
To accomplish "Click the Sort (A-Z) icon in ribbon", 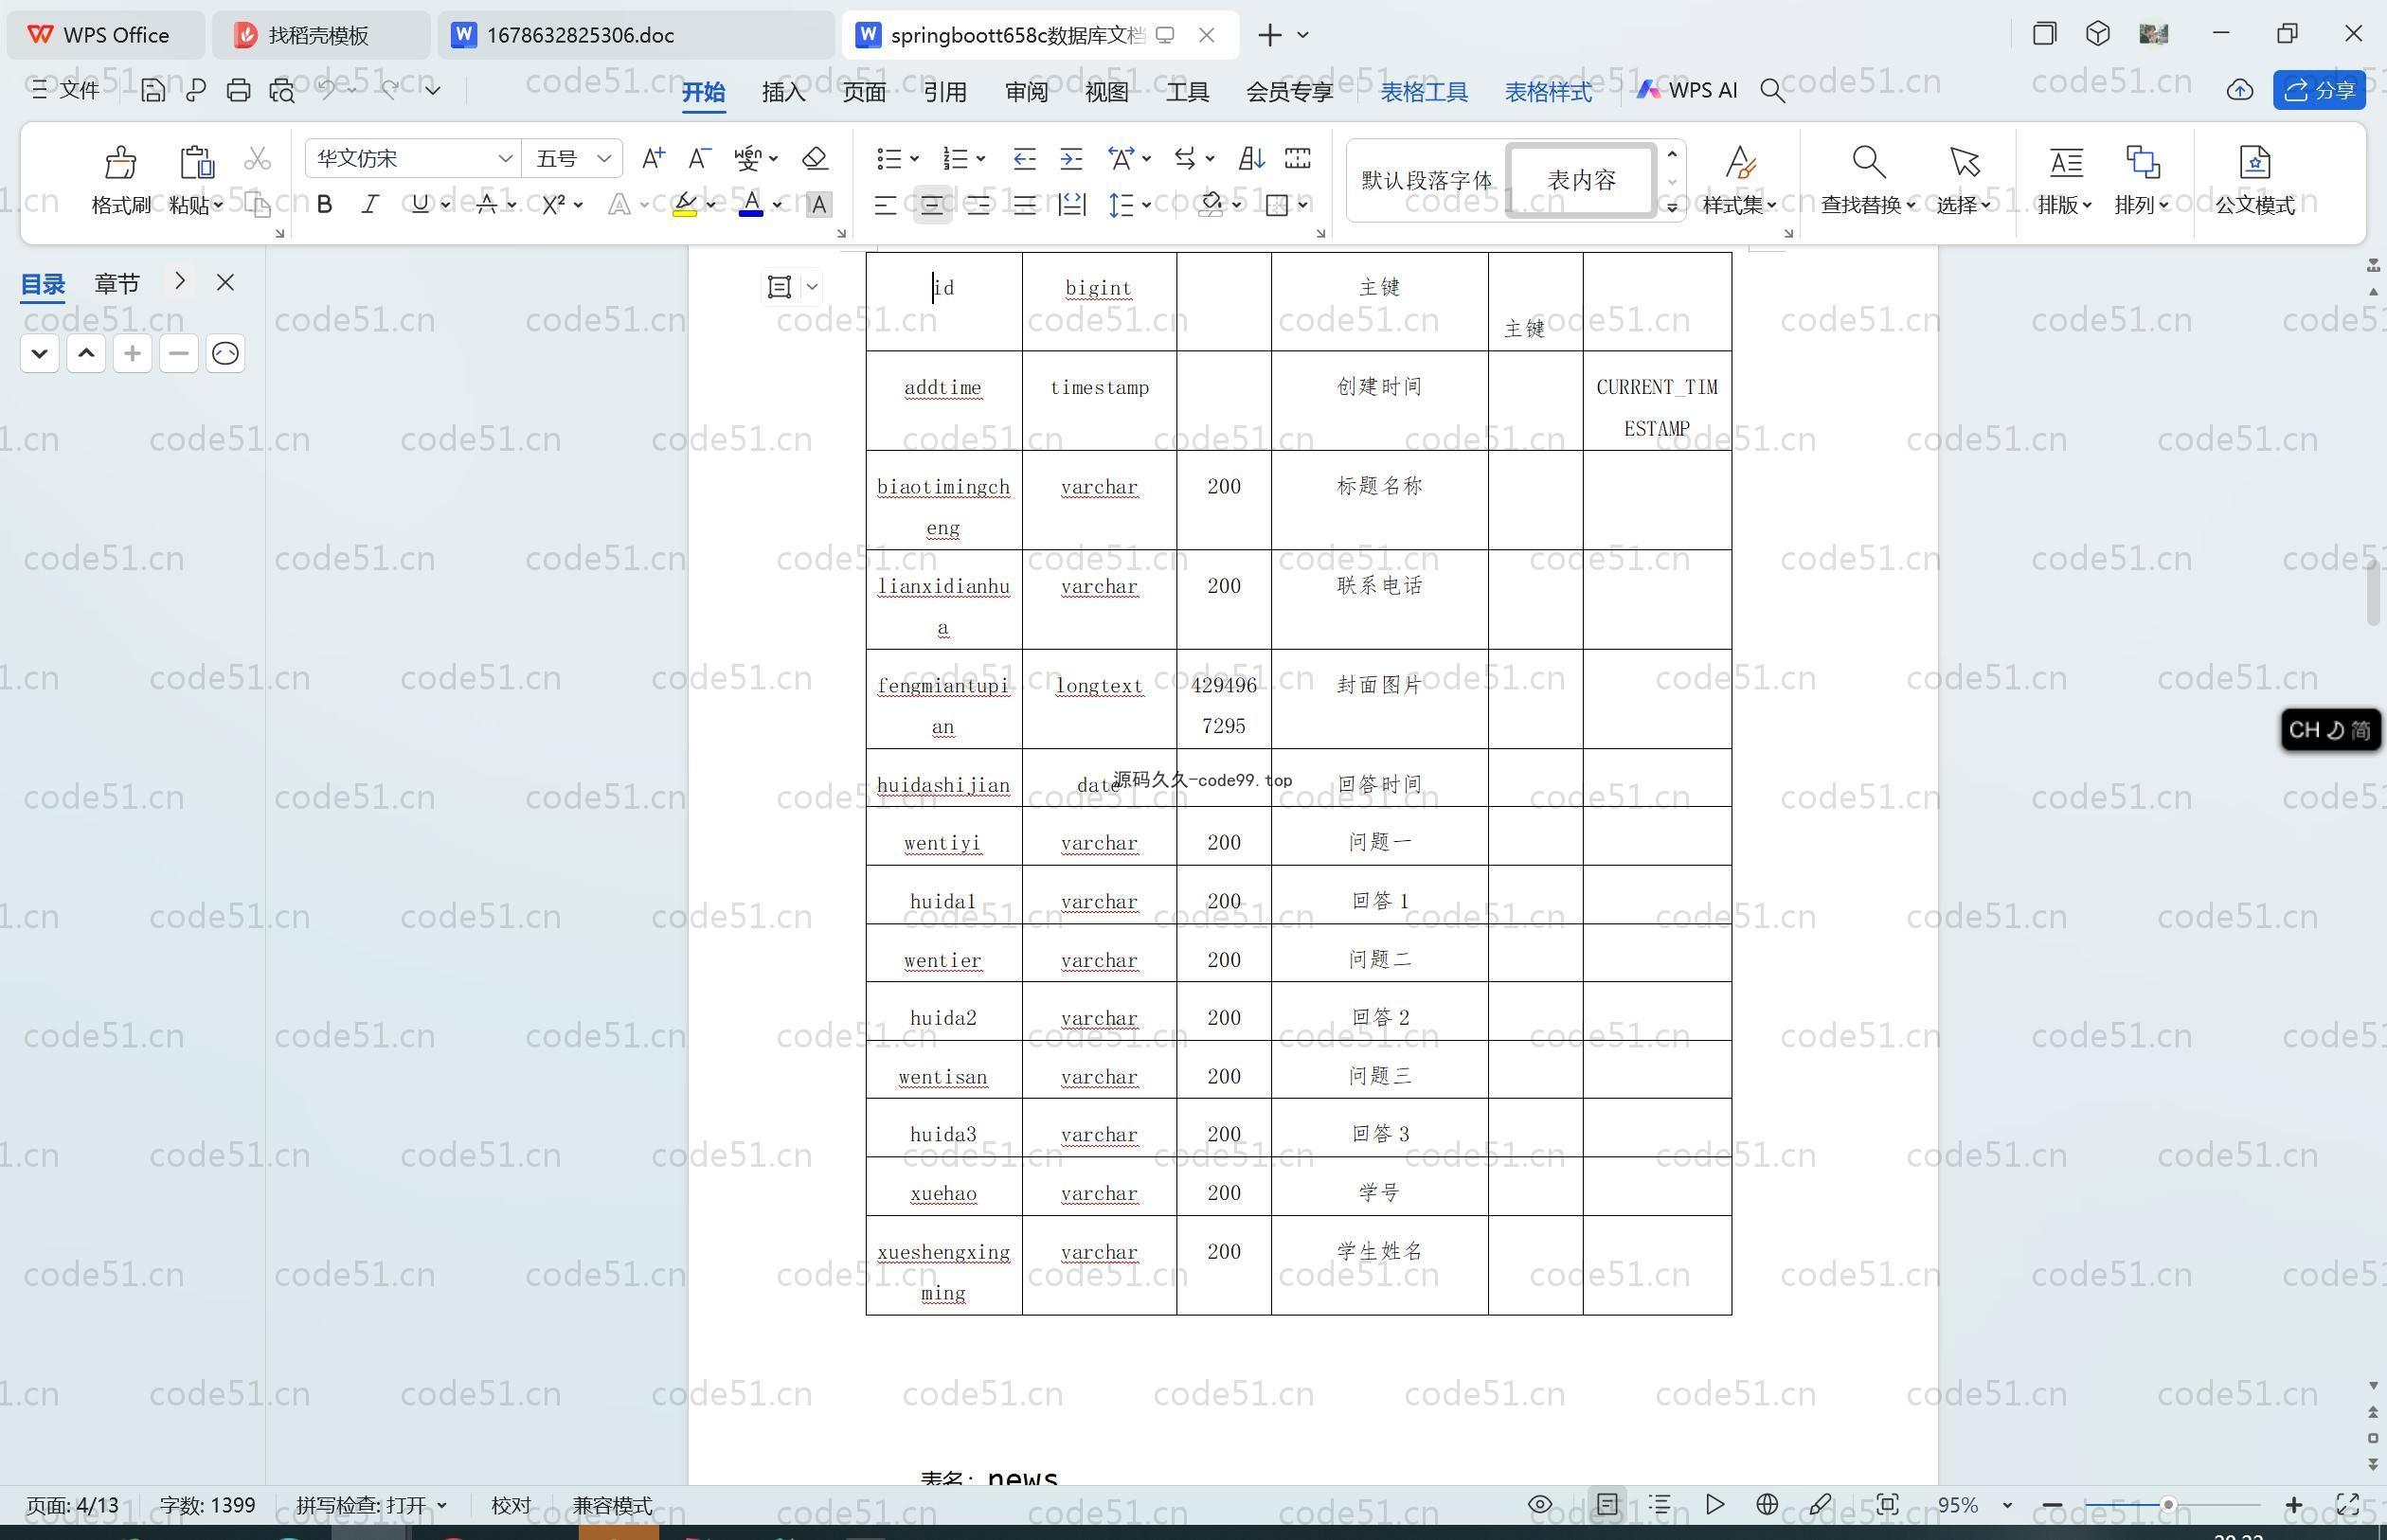I will [x=1251, y=158].
